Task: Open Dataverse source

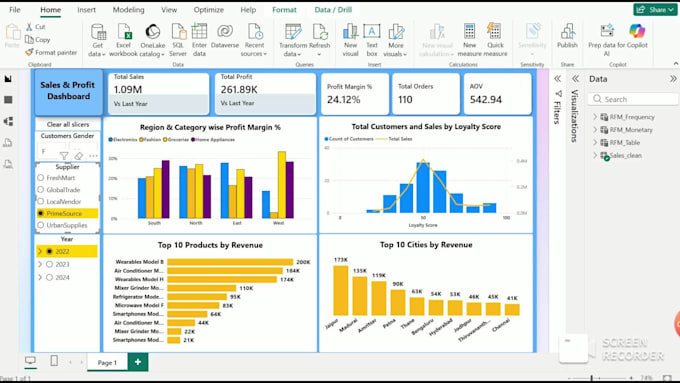Action: click(225, 36)
